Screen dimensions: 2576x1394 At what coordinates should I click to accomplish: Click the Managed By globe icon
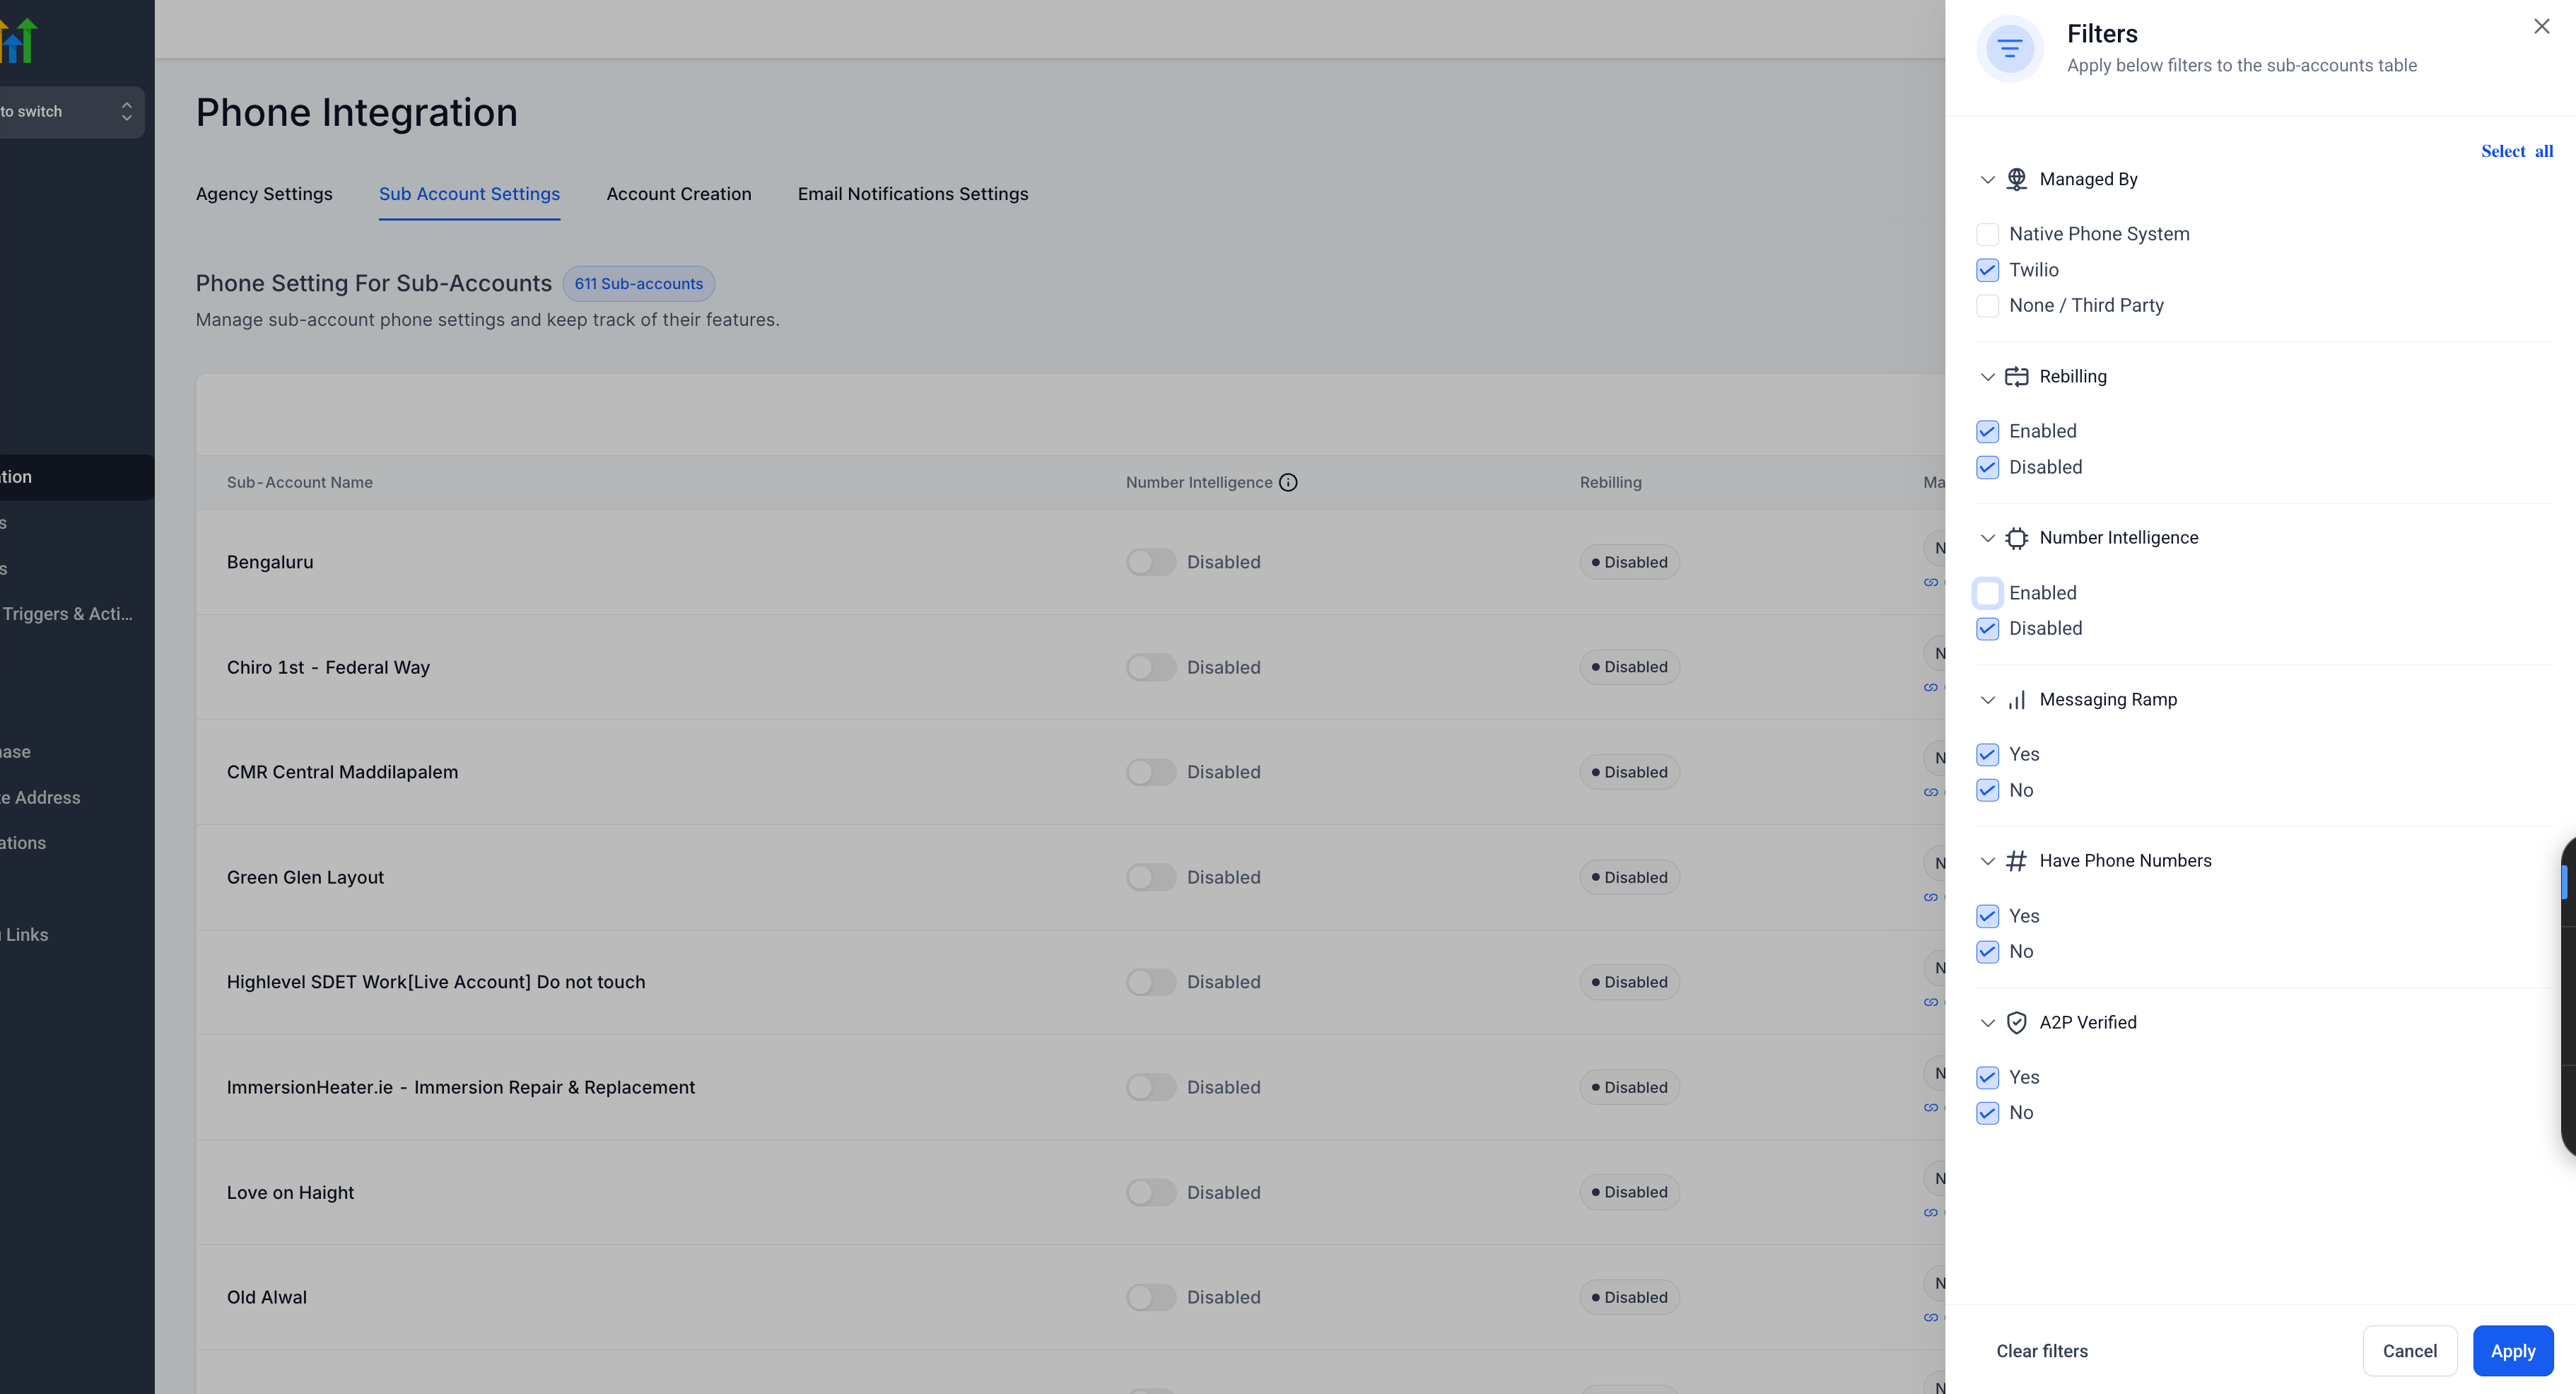pyautogui.click(x=2016, y=179)
